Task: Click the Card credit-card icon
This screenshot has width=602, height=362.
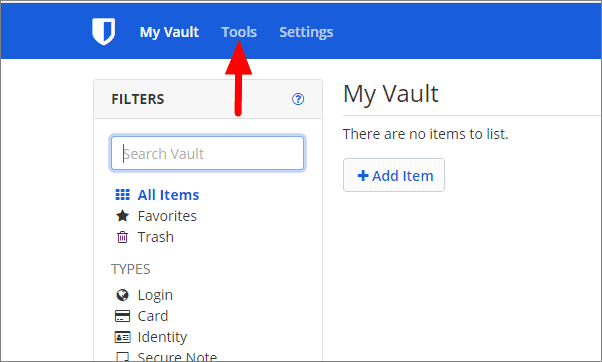Action: tap(122, 316)
